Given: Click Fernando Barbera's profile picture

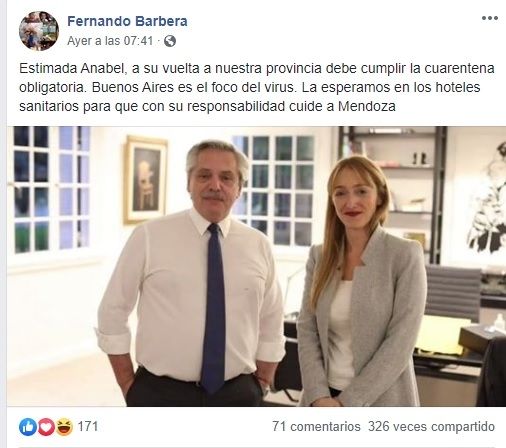Looking at the screenshot, I should [39, 31].
